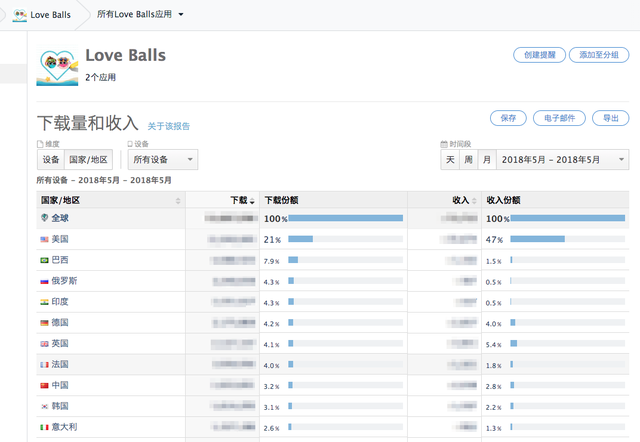This screenshot has width=640, height=442.
Task: Select the 俄罗斯 row name
Action: point(64,281)
